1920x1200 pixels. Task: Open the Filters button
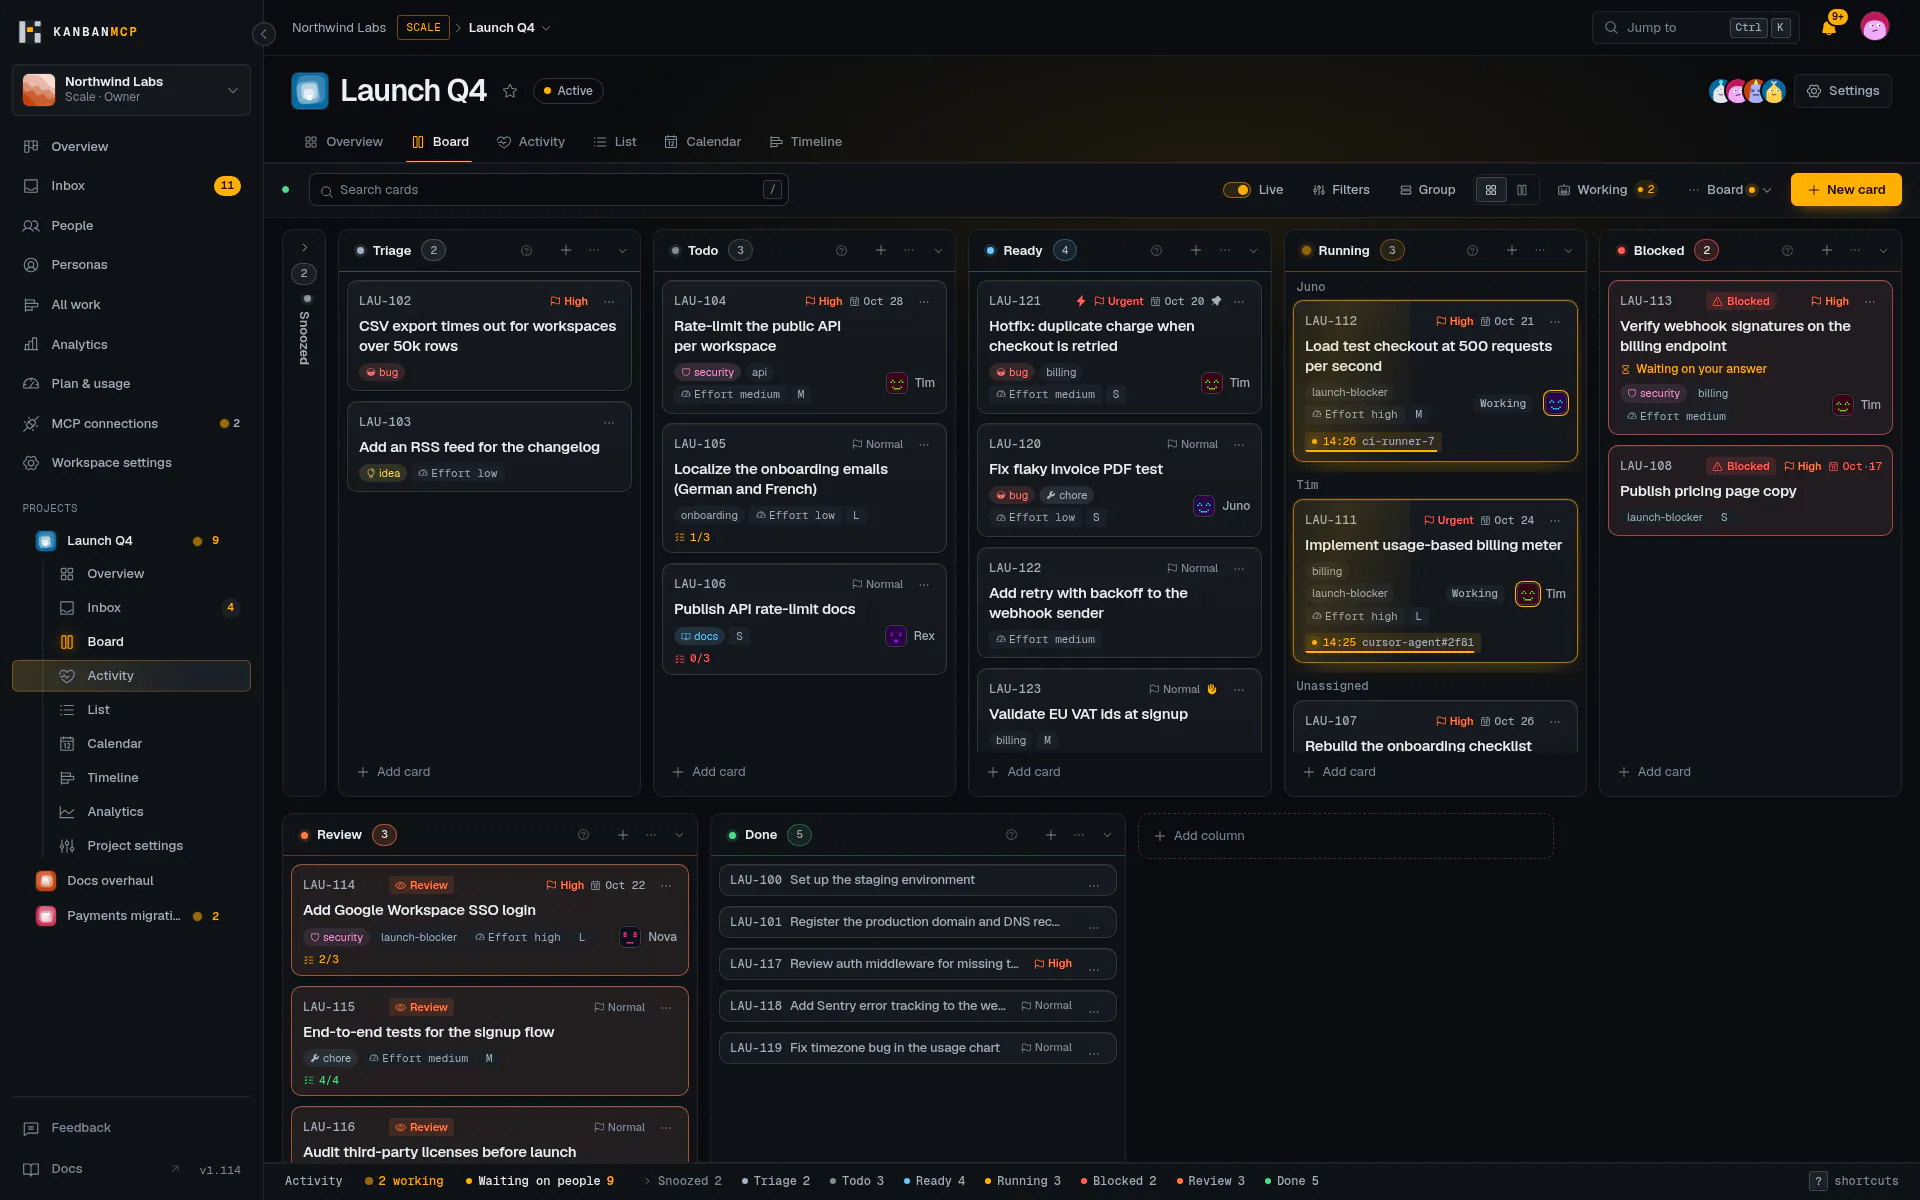pos(1341,190)
